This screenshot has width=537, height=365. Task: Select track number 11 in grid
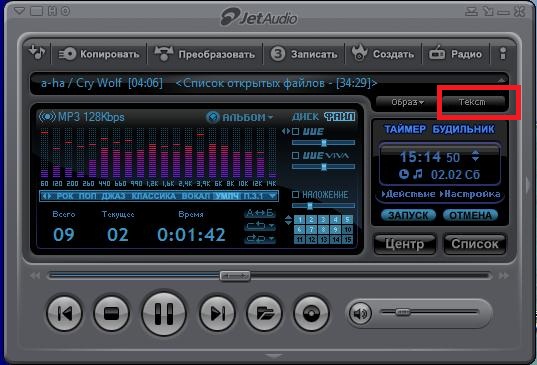(299, 239)
